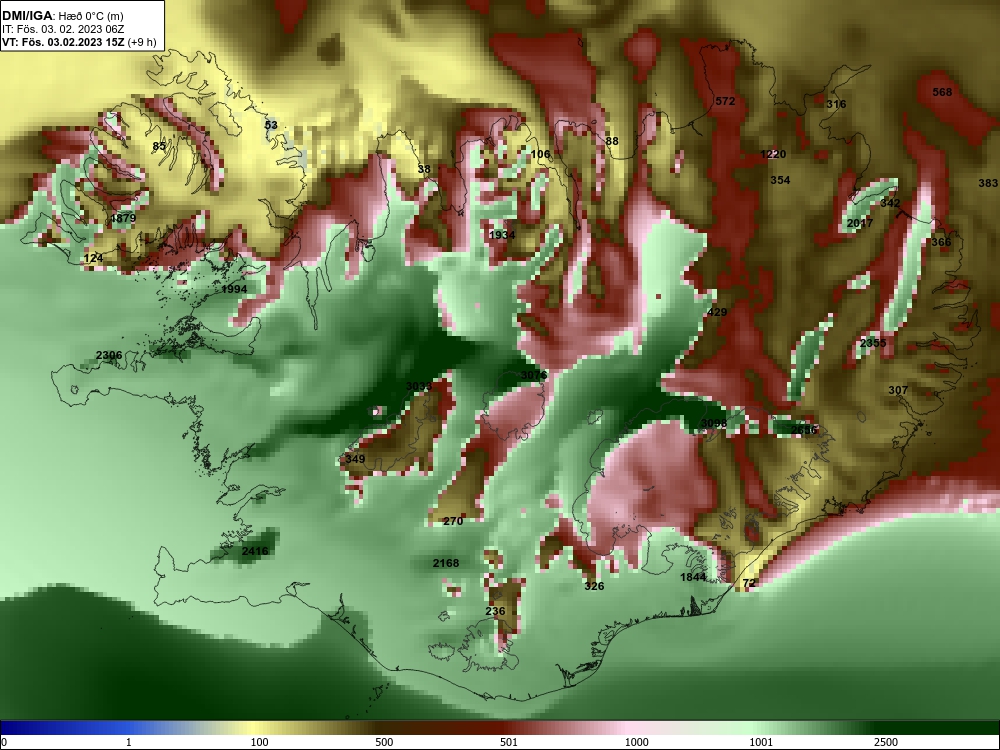The height and width of the screenshot is (750, 1000).
Task: Click the 2168 height label
Action: (446, 563)
